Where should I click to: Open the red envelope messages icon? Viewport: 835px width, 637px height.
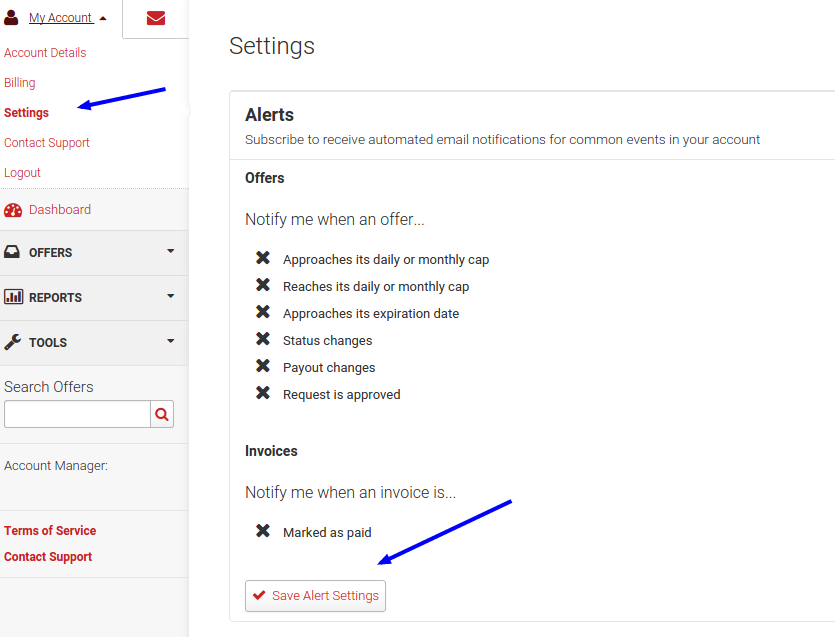click(155, 18)
